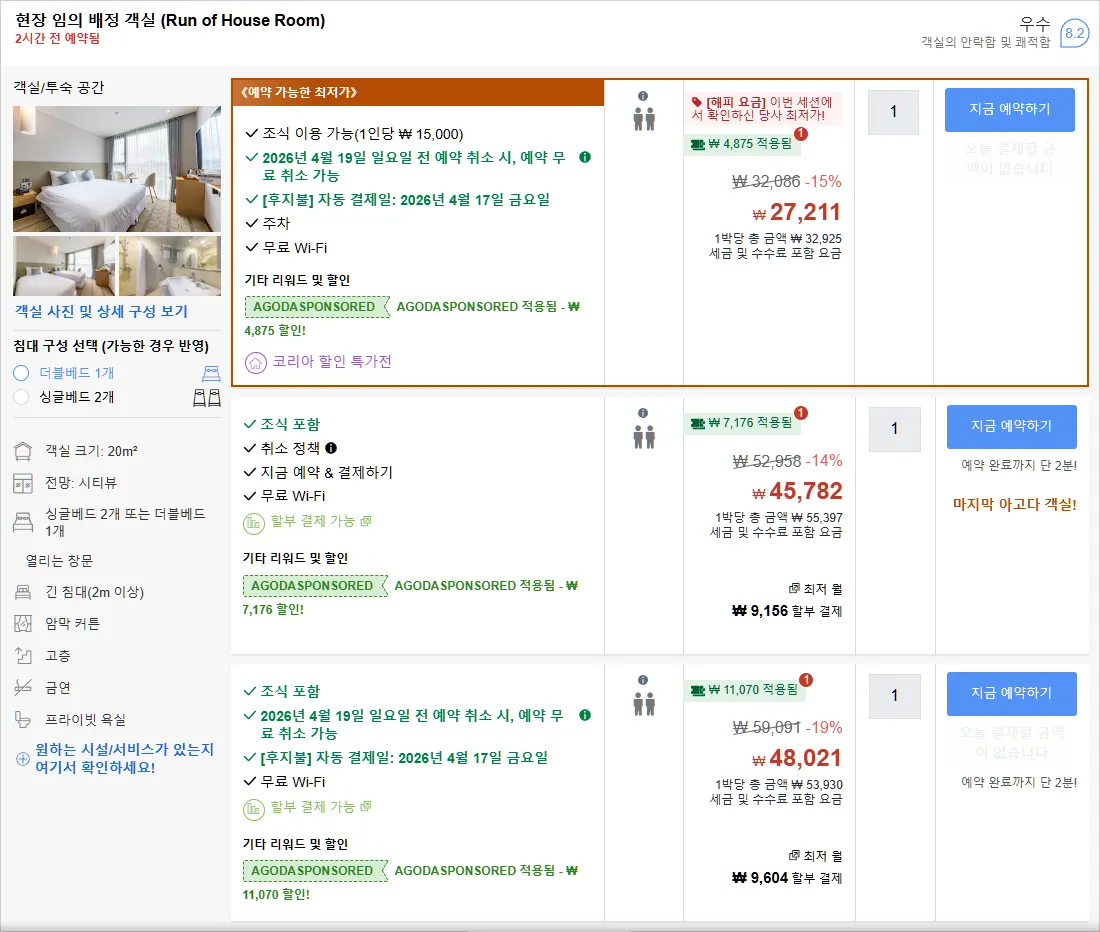View the large main room photo
This screenshot has width=1100, height=932.
pos(117,169)
